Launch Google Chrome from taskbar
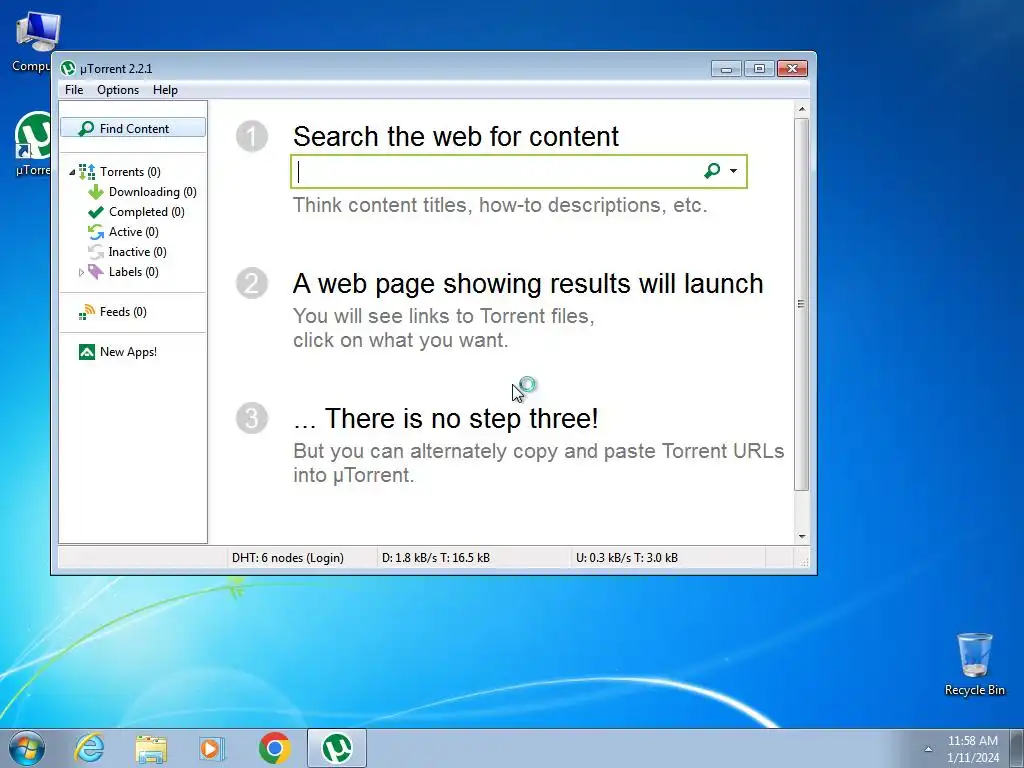1024x768 pixels. tap(275, 748)
